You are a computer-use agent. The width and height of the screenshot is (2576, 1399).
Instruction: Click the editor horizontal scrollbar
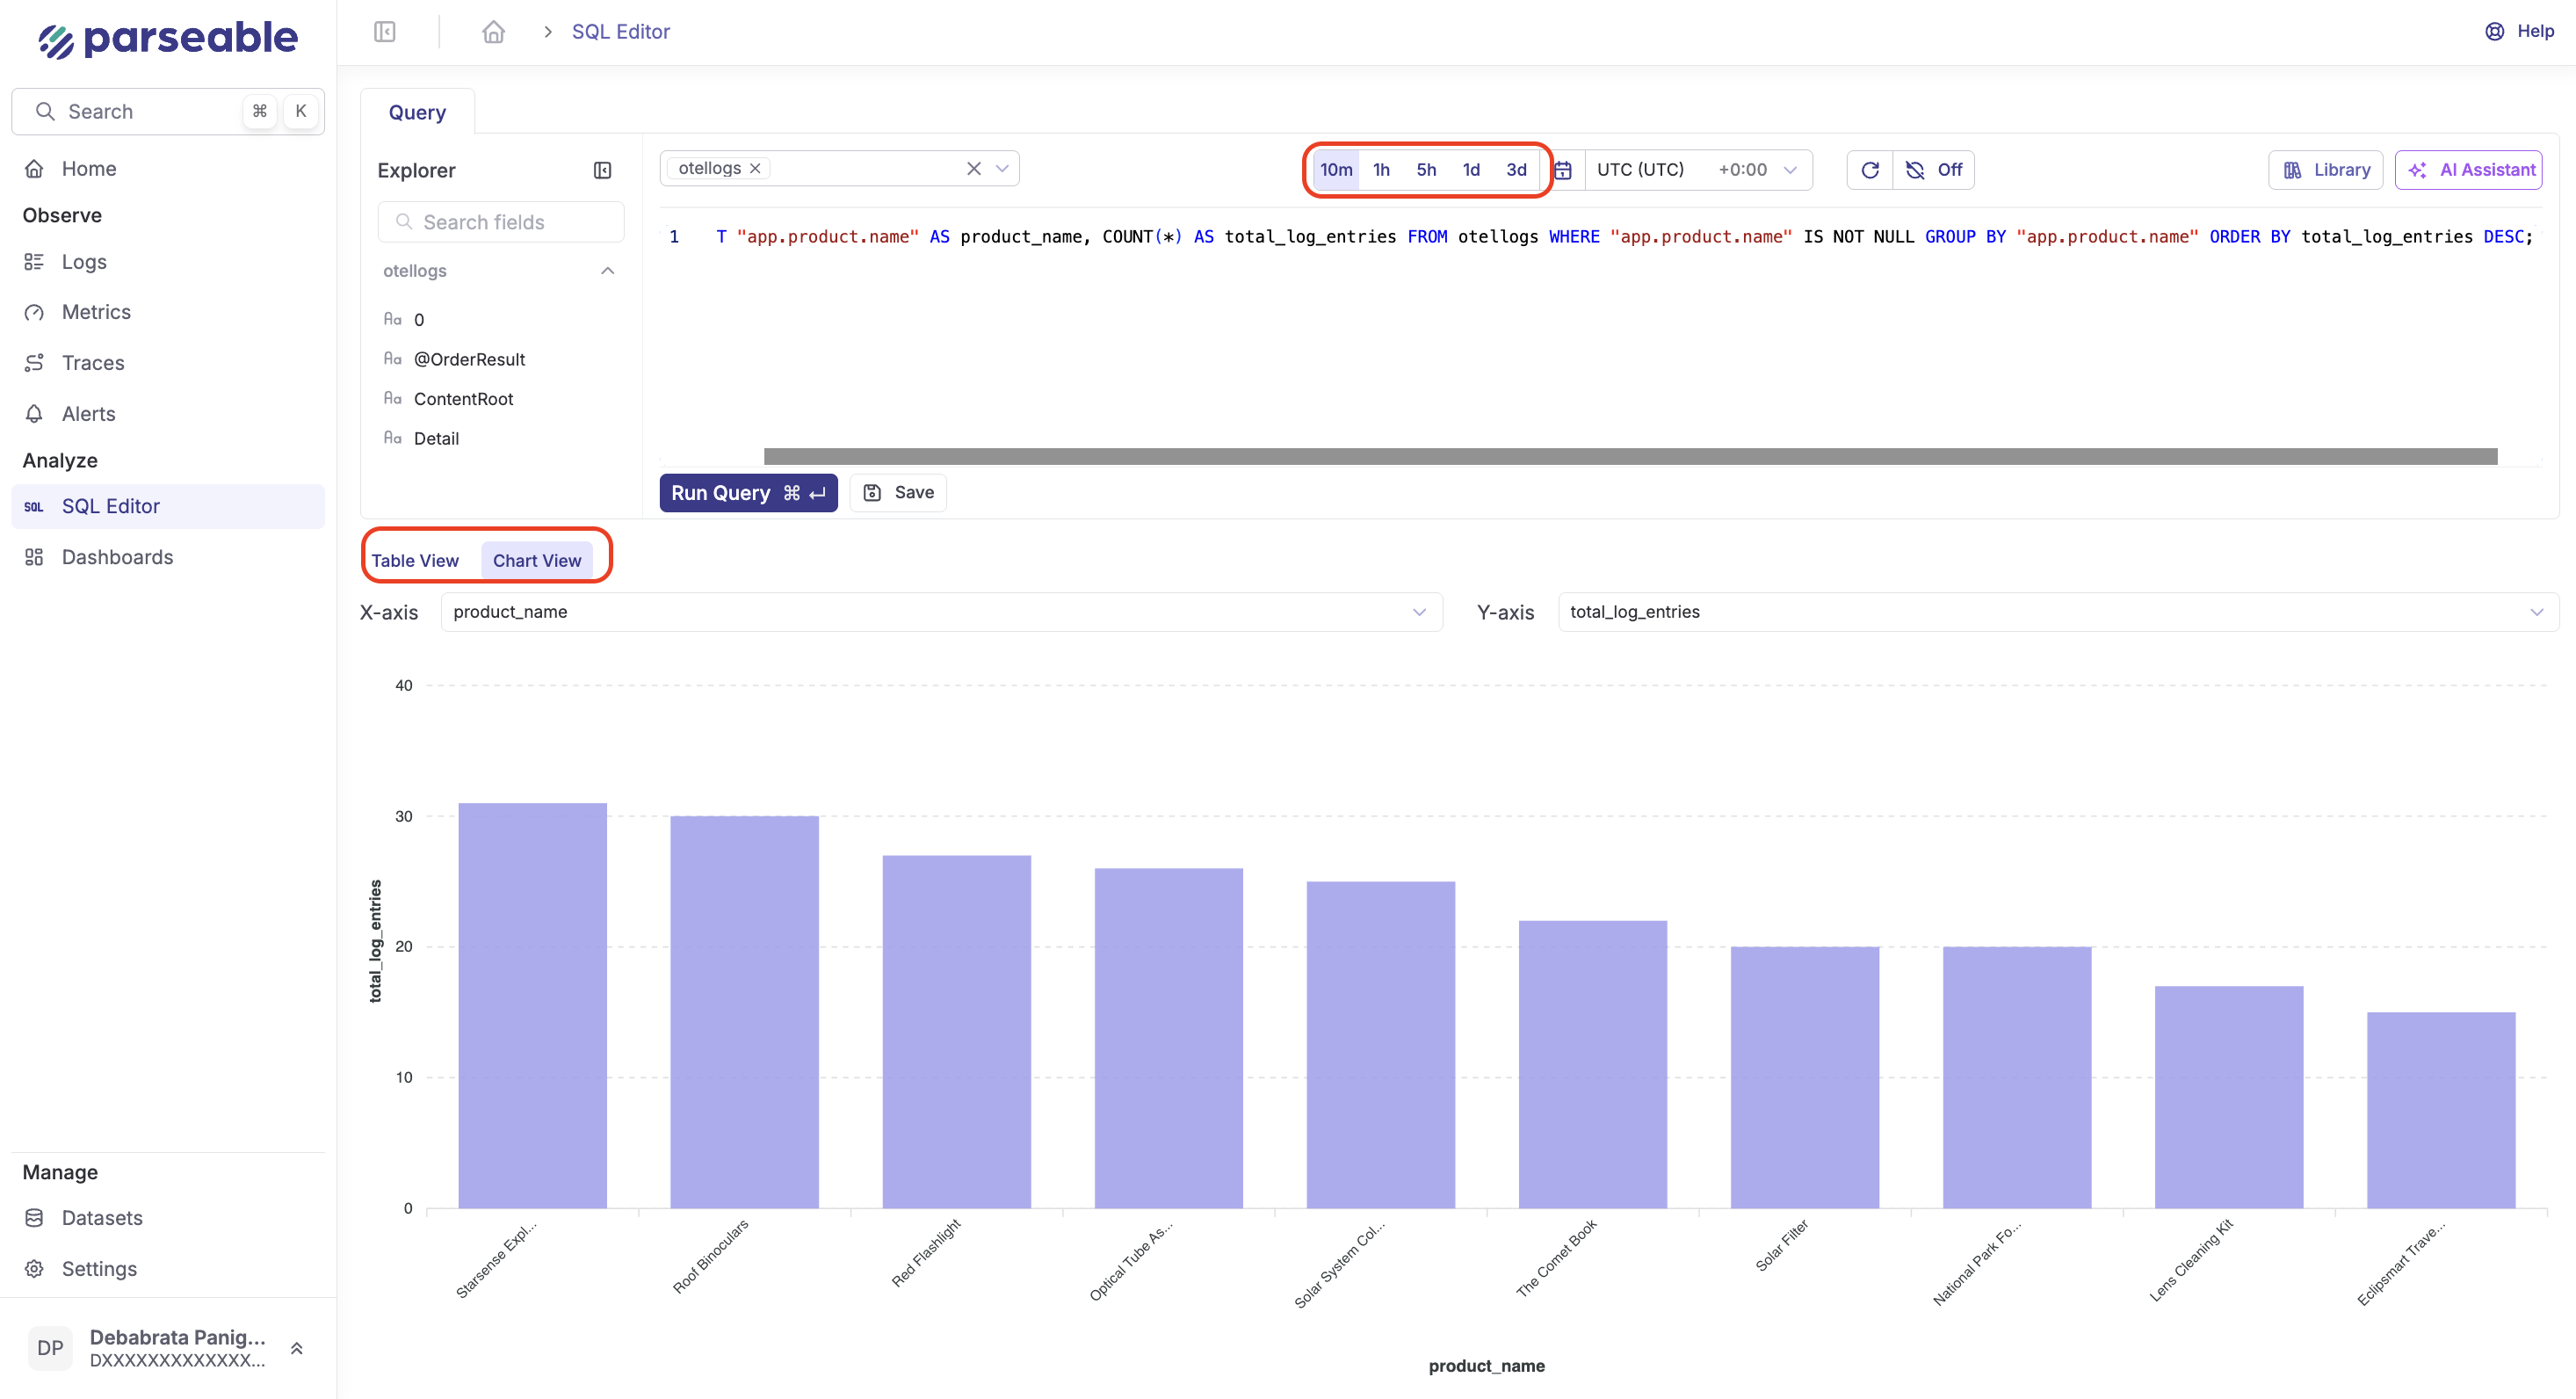(1630, 457)
